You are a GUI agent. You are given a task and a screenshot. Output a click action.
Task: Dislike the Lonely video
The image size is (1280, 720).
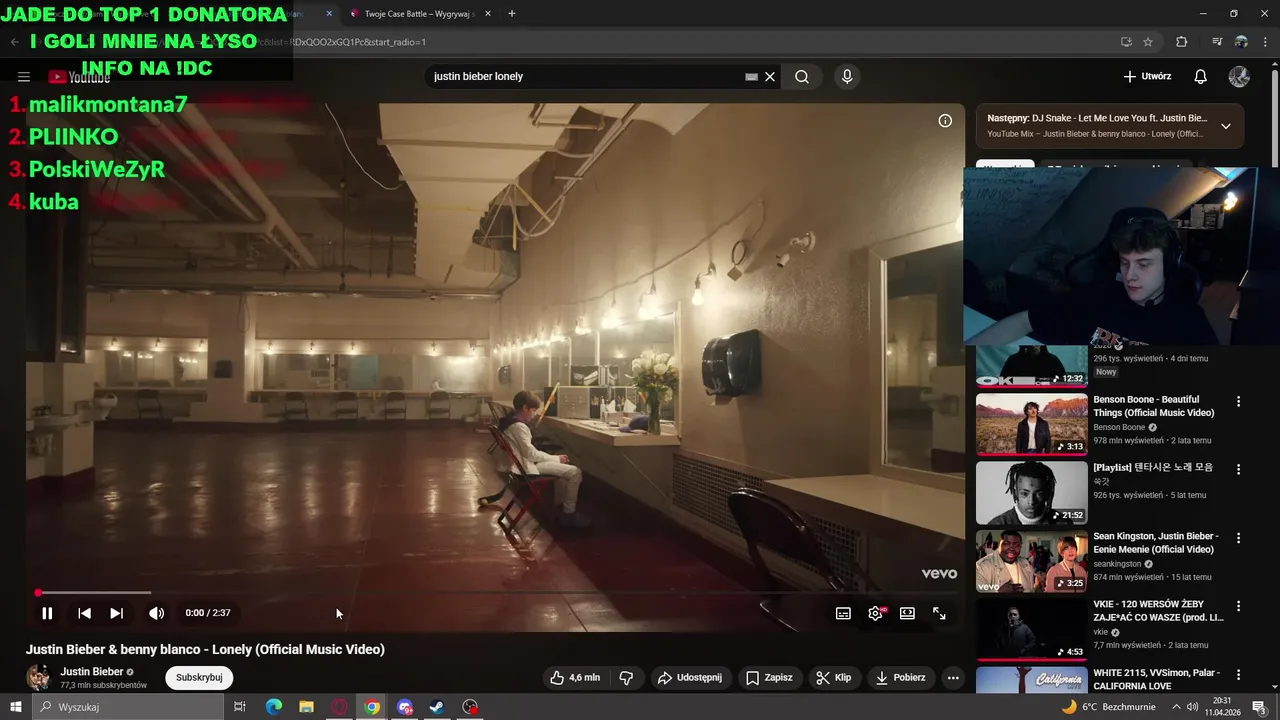[626, 677]
